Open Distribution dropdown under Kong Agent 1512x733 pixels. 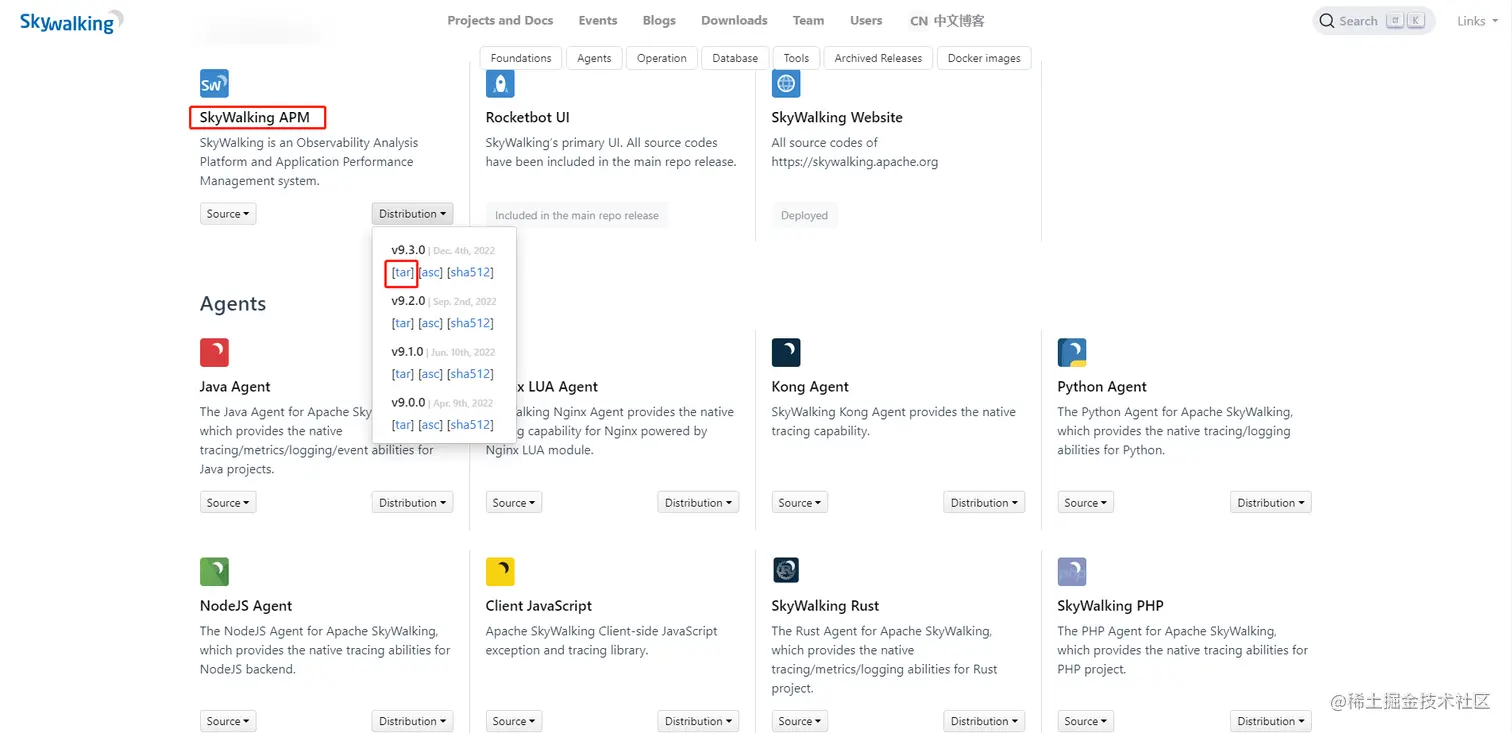(x=984, y=503)
